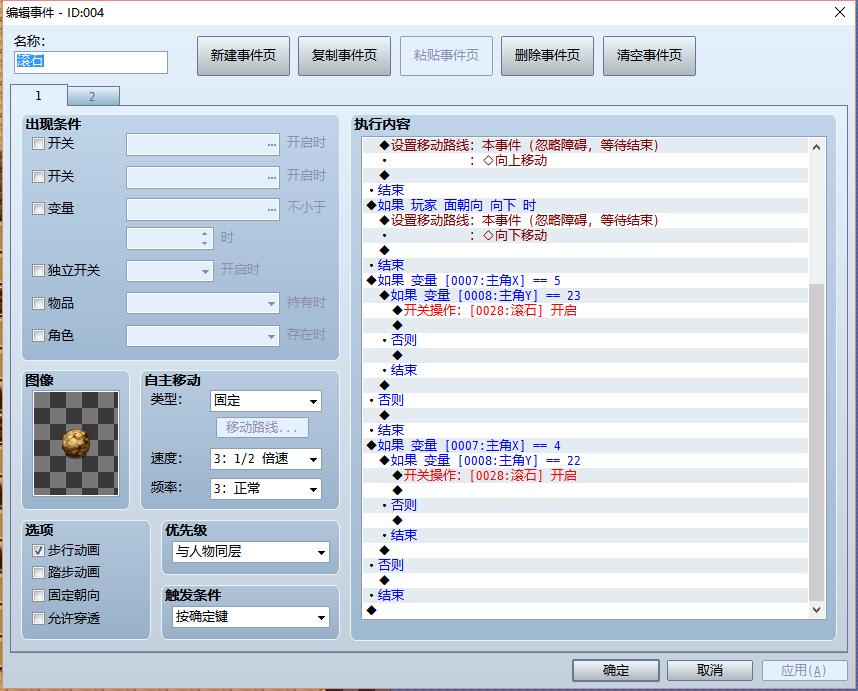Screen dimensions: 858x691
Task: Enable the 物品 condition checkbox
Action: coord(38,304)
